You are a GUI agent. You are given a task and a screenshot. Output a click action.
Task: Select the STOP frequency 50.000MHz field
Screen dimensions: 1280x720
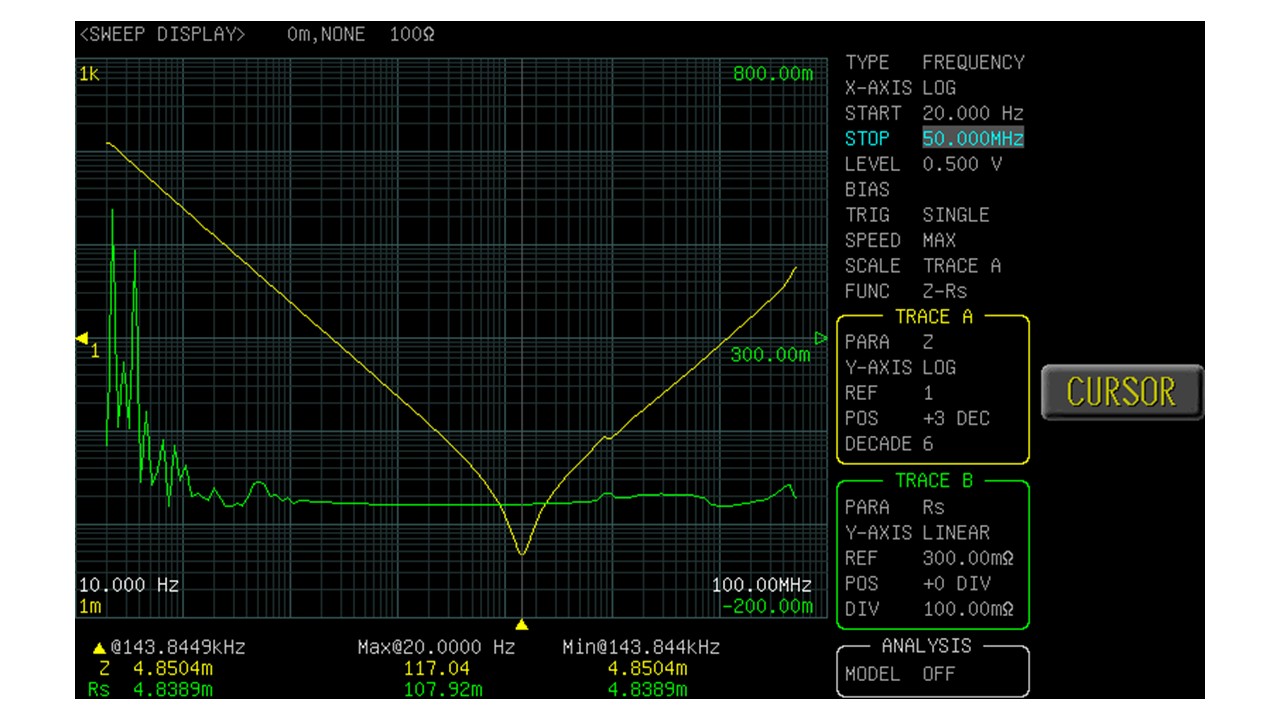[972, 139]
